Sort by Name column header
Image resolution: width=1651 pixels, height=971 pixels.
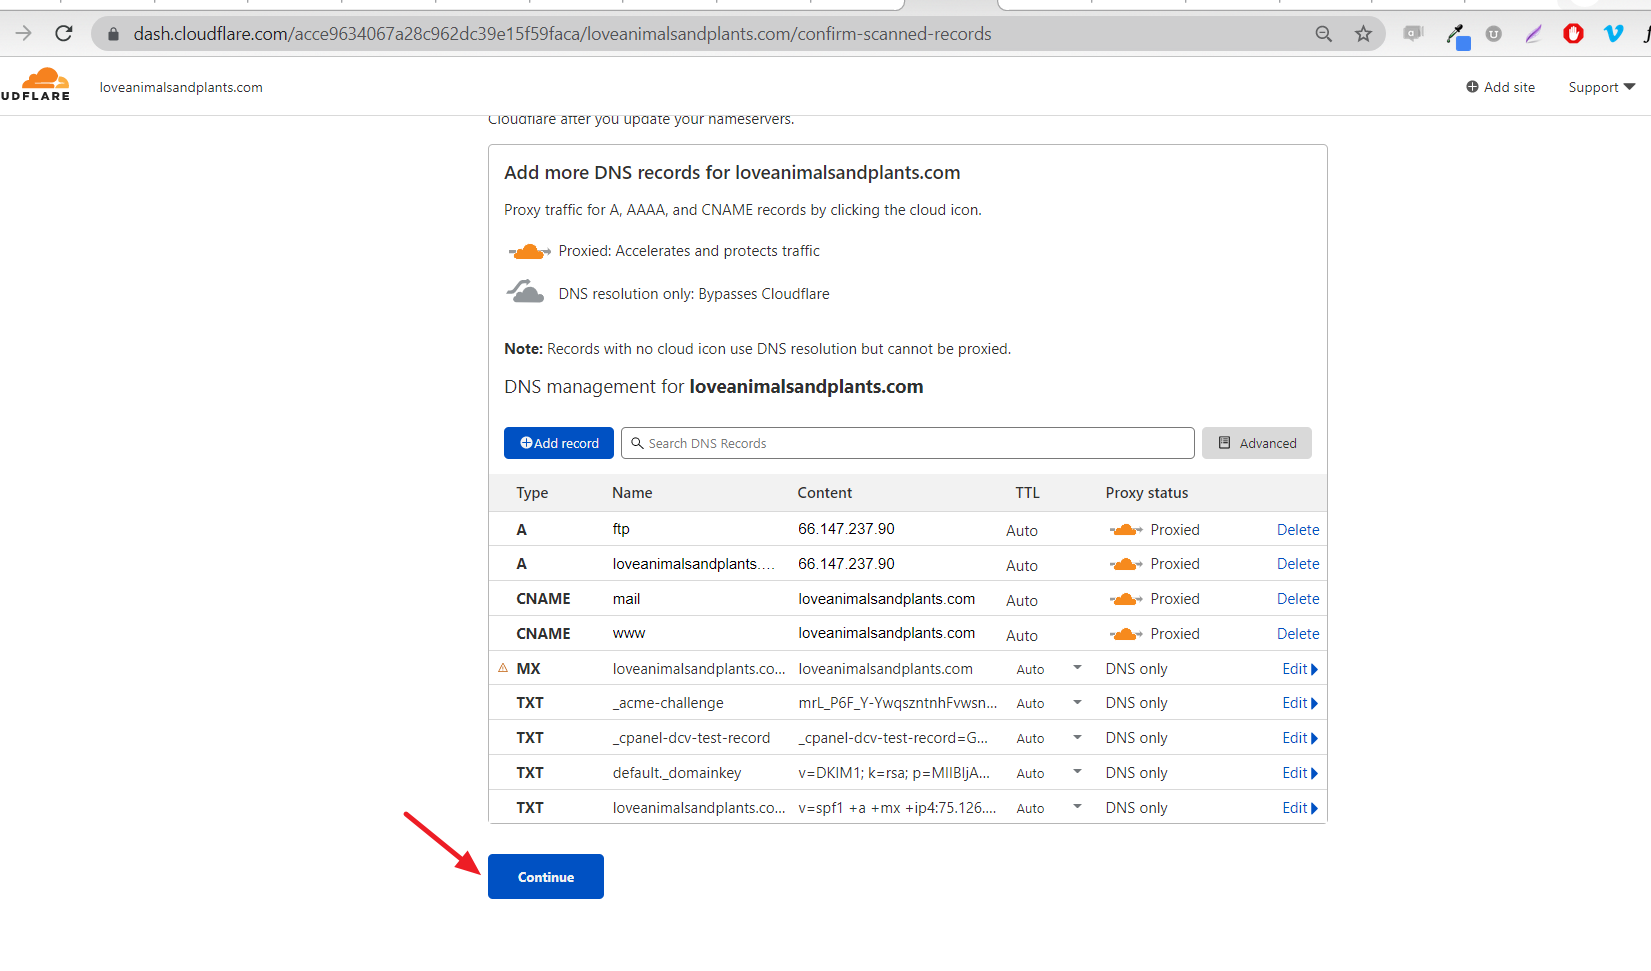point(632,493)
